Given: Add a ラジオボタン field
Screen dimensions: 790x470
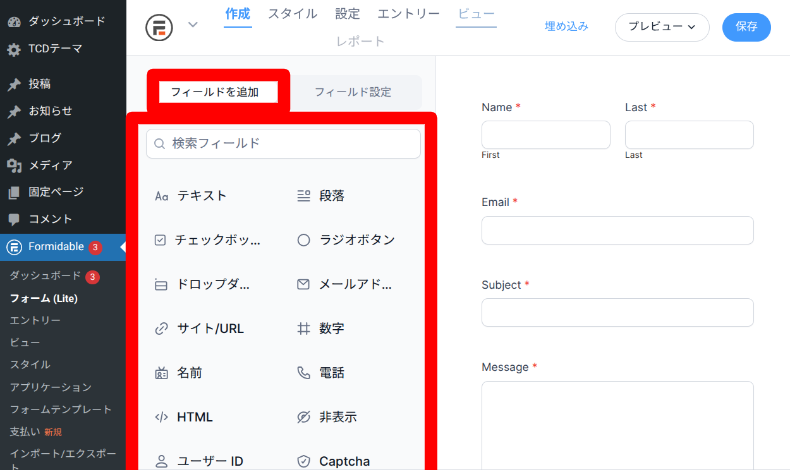Looking at the screenshot, I should [x=346, y=240].
